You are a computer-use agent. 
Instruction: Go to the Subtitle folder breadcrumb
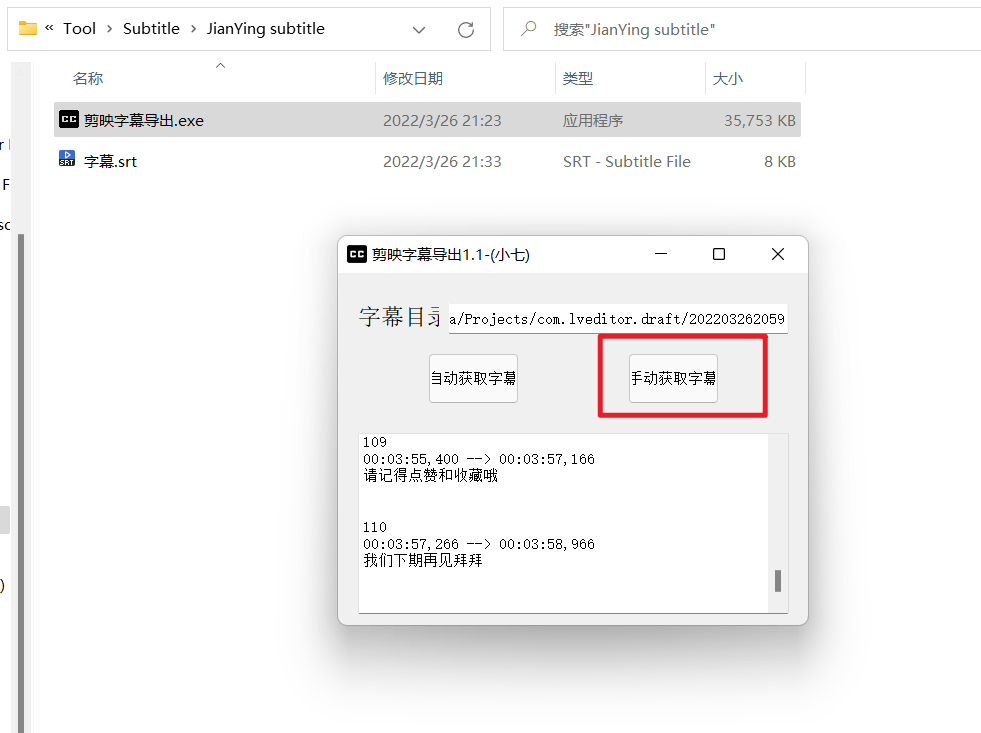click(x=151, y=29)
